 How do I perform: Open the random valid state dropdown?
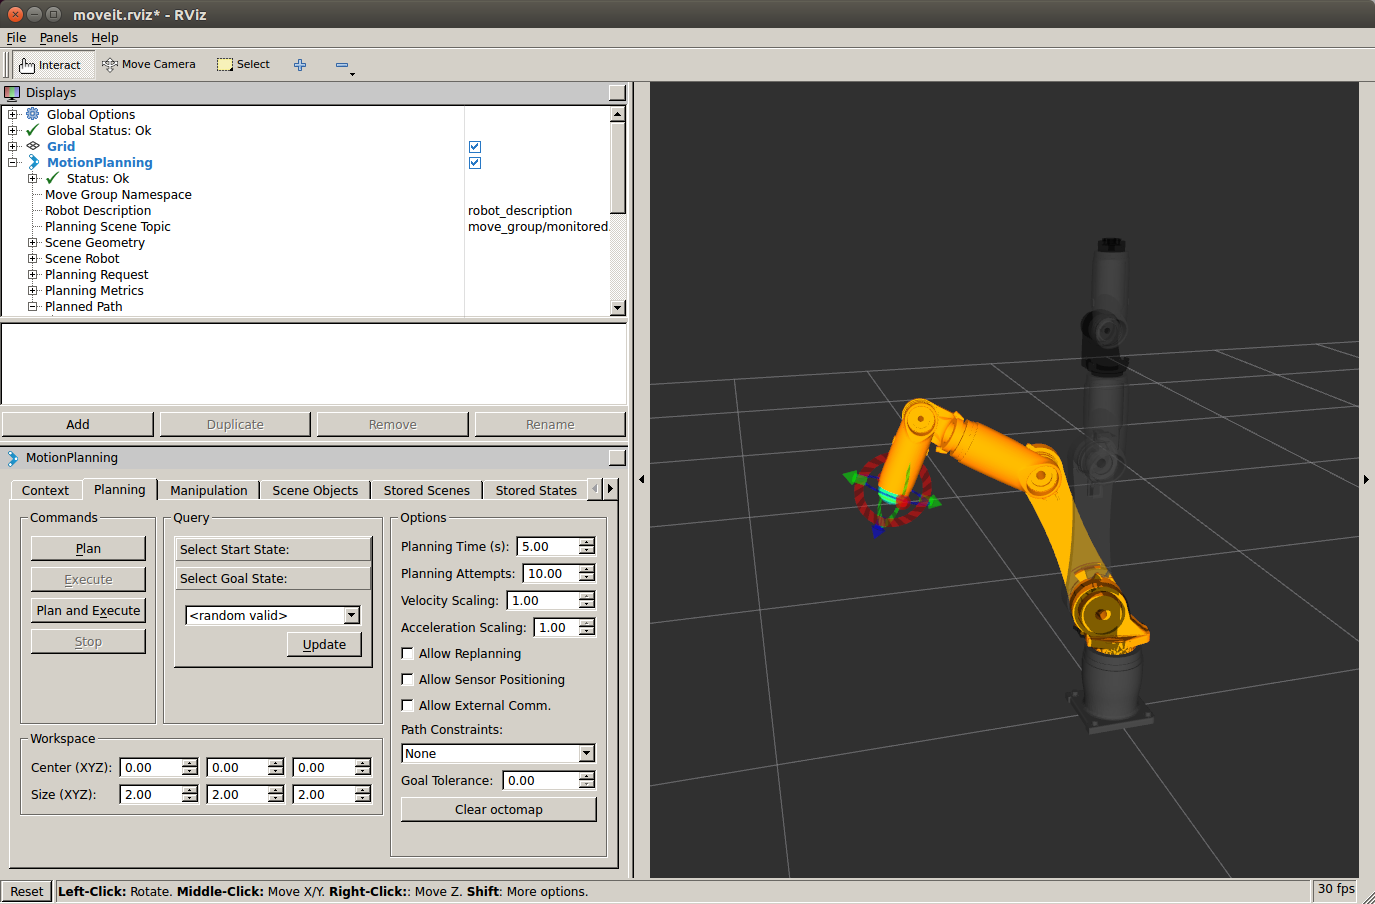(x=272, y=616)
